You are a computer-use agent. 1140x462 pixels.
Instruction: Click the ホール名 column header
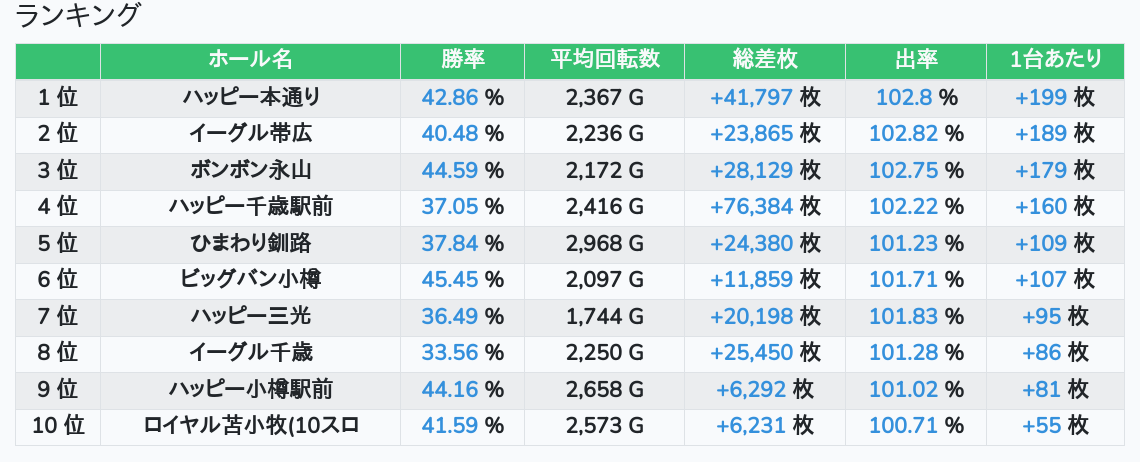(250, 60)
